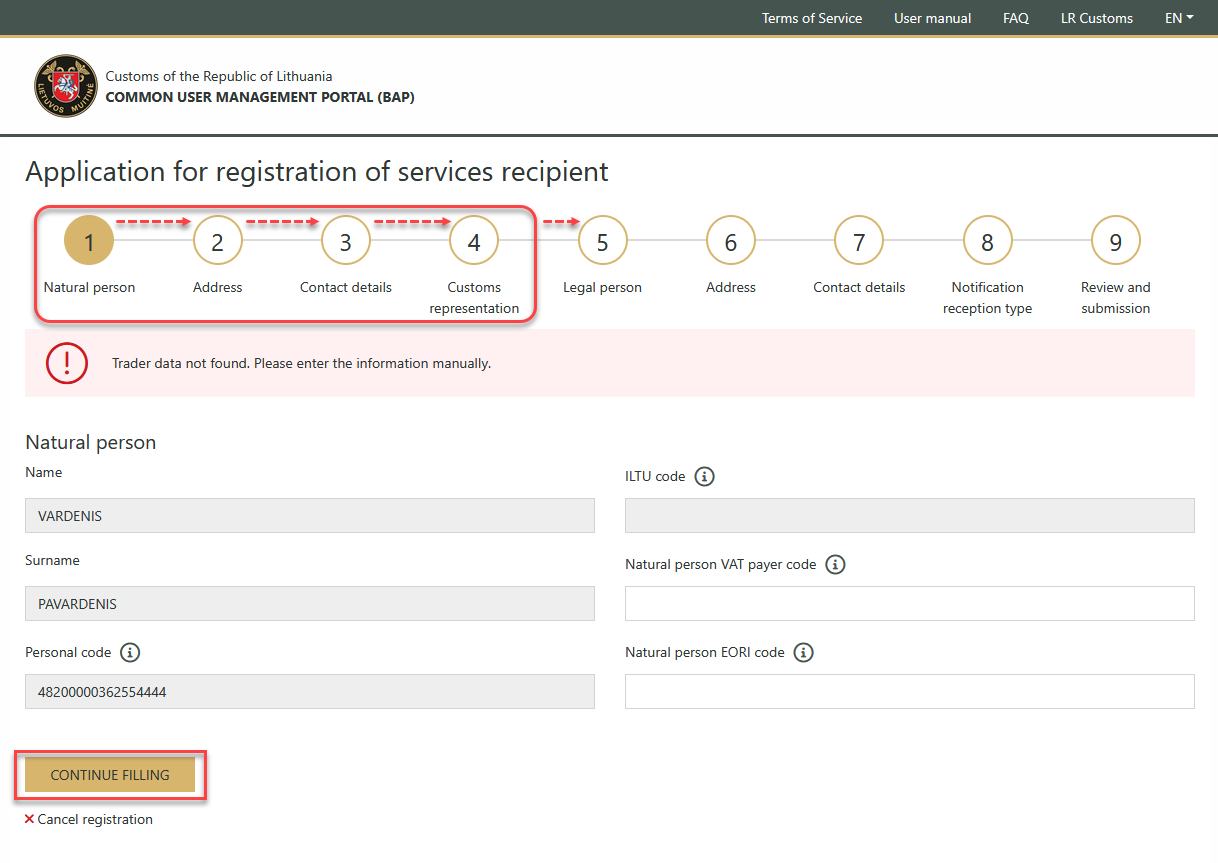Click the Personal code info icon
The image size is (1218, 863).
click(x=130, y=653)
